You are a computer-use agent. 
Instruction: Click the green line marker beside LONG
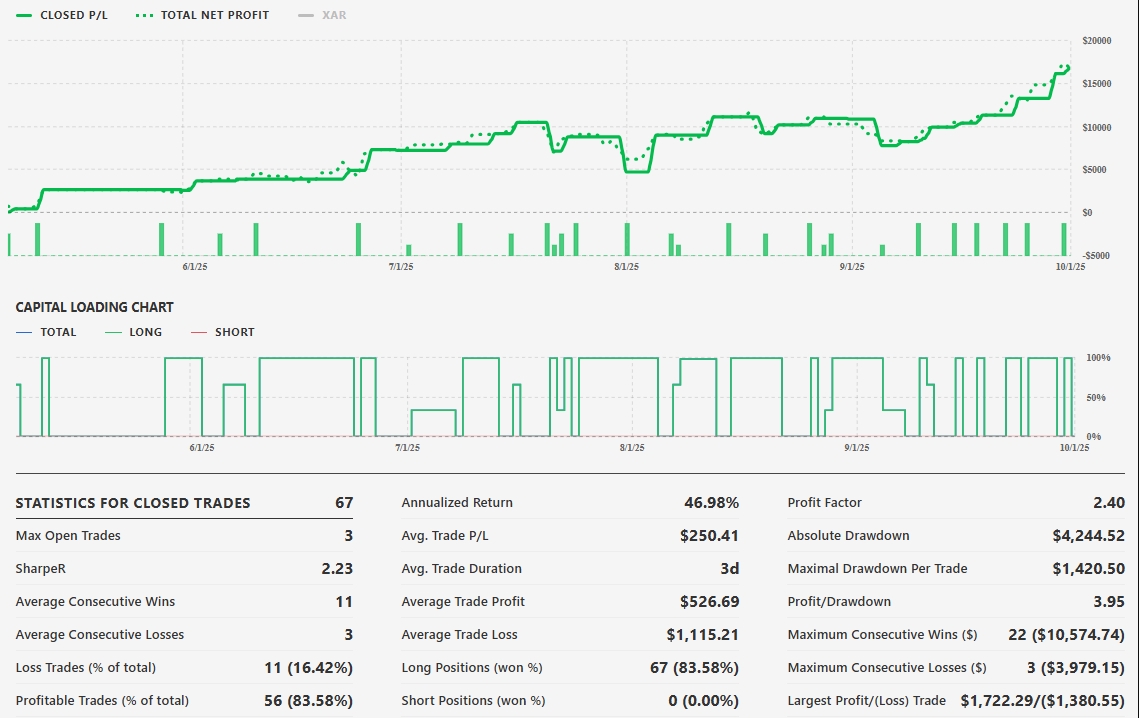tap(113, 332)
